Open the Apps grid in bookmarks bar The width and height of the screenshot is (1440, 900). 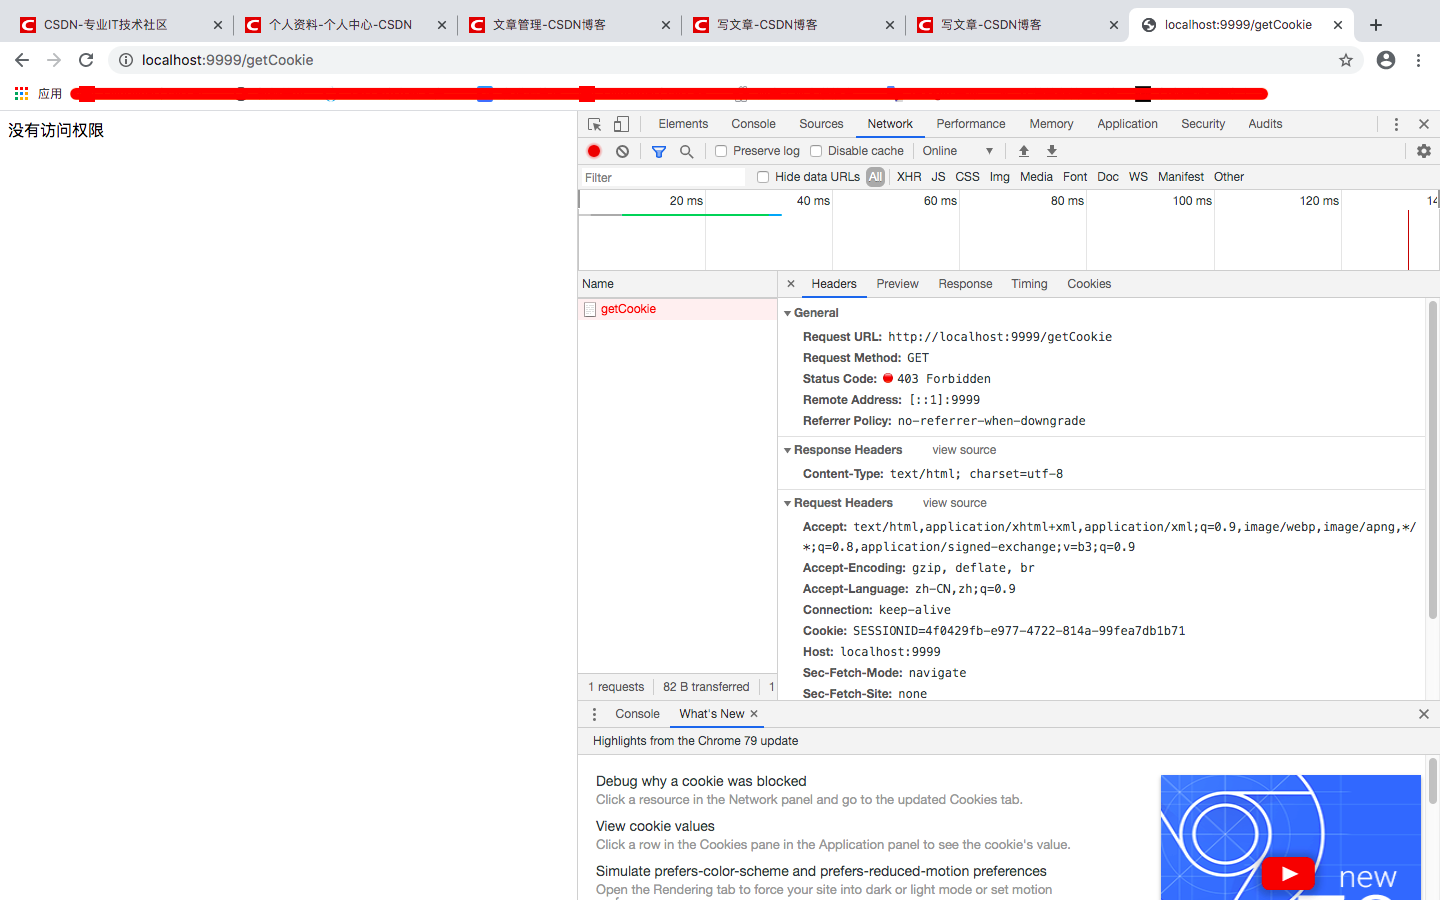click(x=21, y=93)
